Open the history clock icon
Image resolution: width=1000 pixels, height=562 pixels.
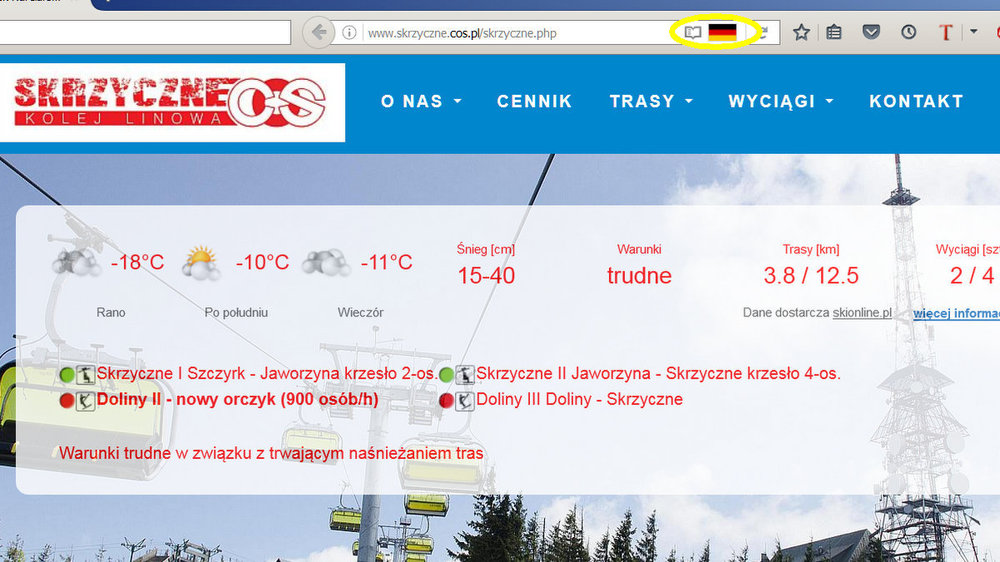click(908, 32)
